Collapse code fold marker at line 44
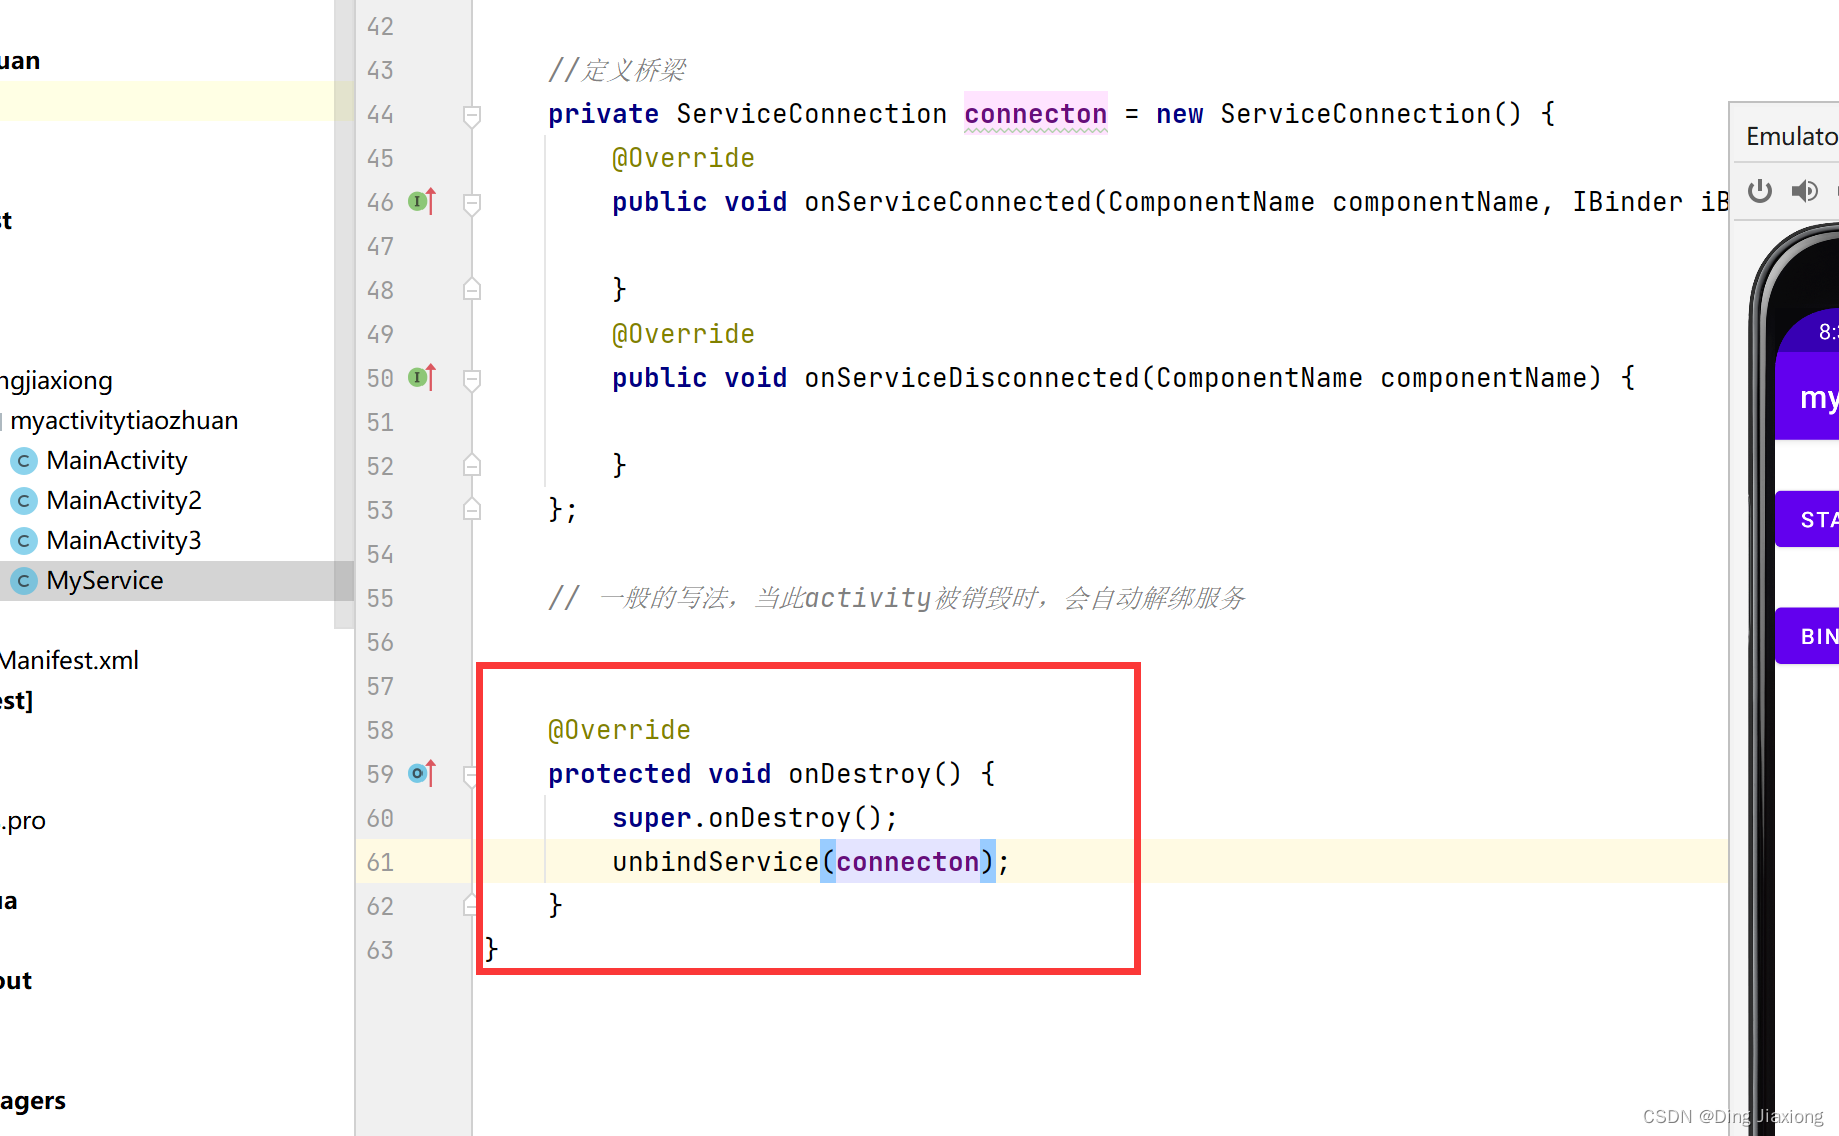This screenshot has width=1839, height=1136. point(472,115)
